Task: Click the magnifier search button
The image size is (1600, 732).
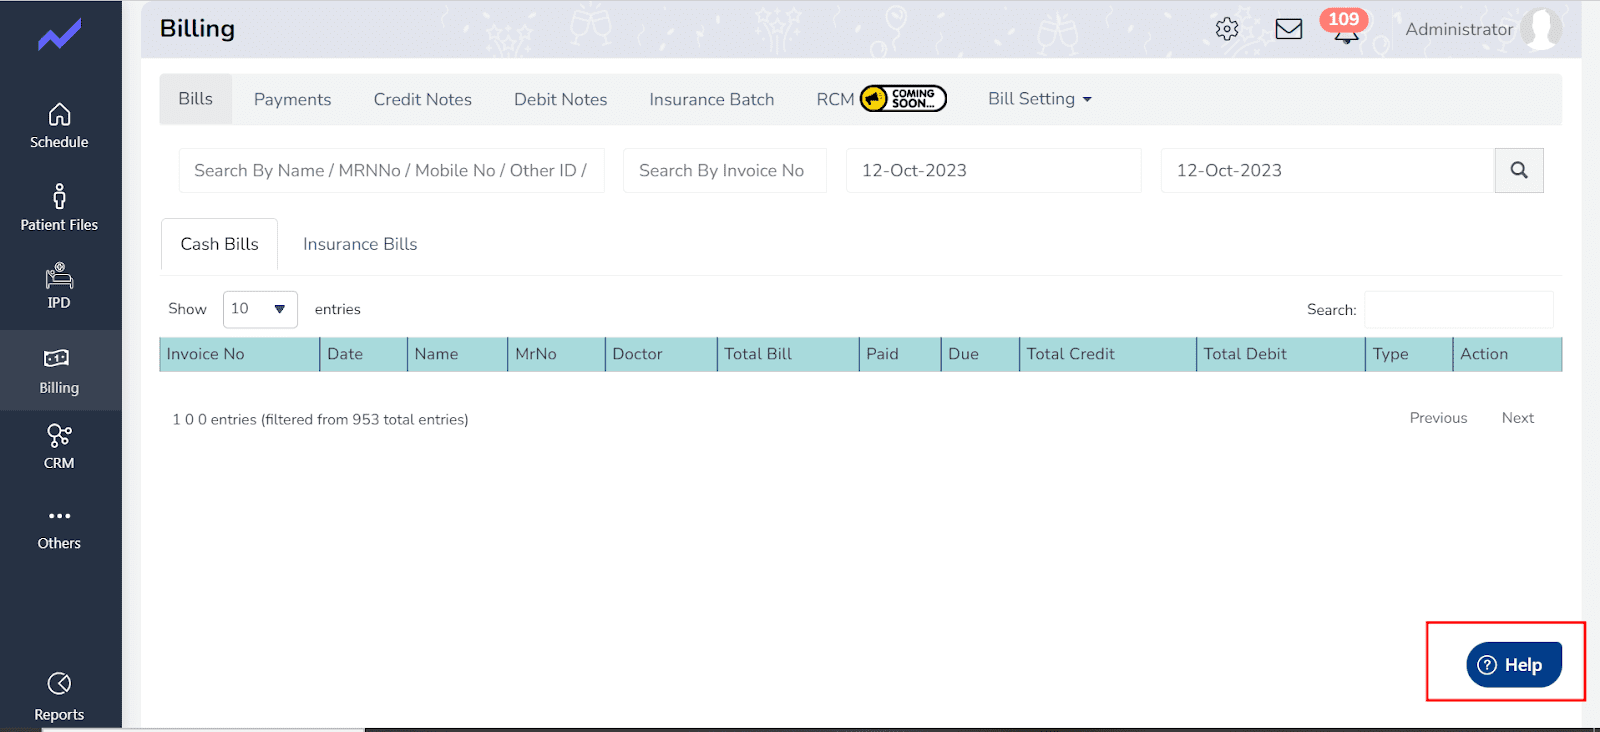Action: (1518, 170)
